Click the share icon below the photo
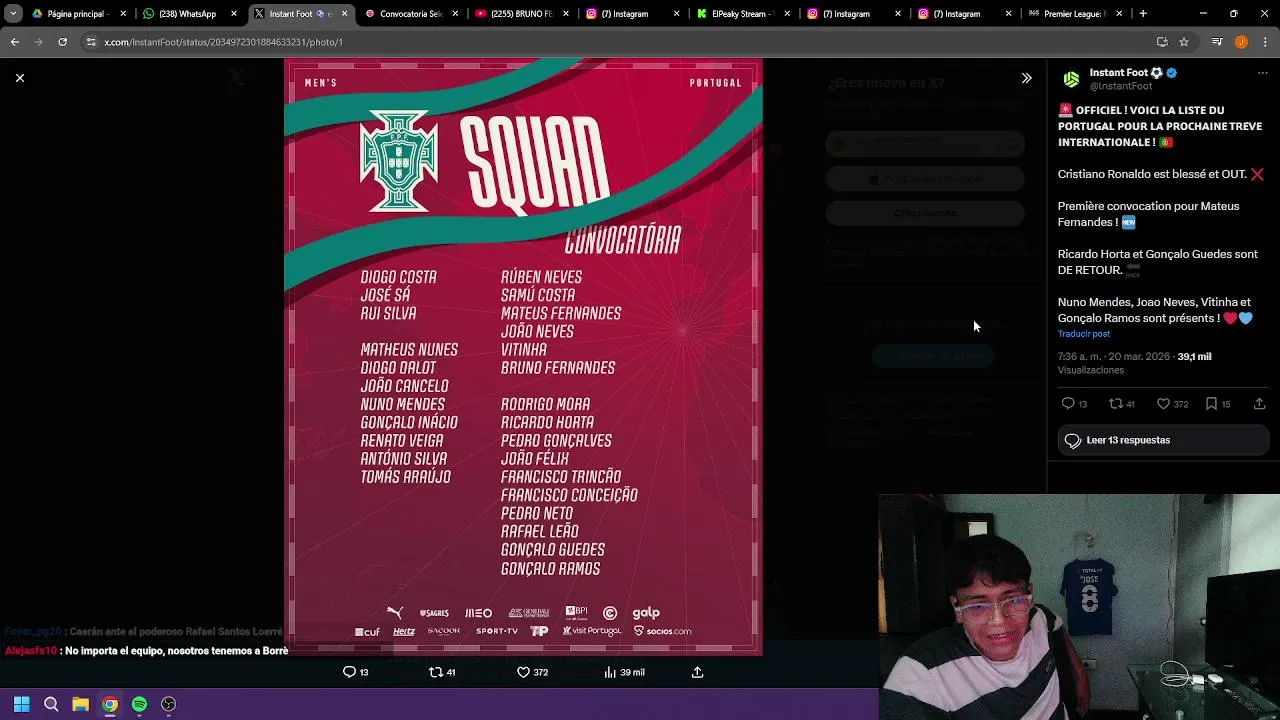 point(698,672)
